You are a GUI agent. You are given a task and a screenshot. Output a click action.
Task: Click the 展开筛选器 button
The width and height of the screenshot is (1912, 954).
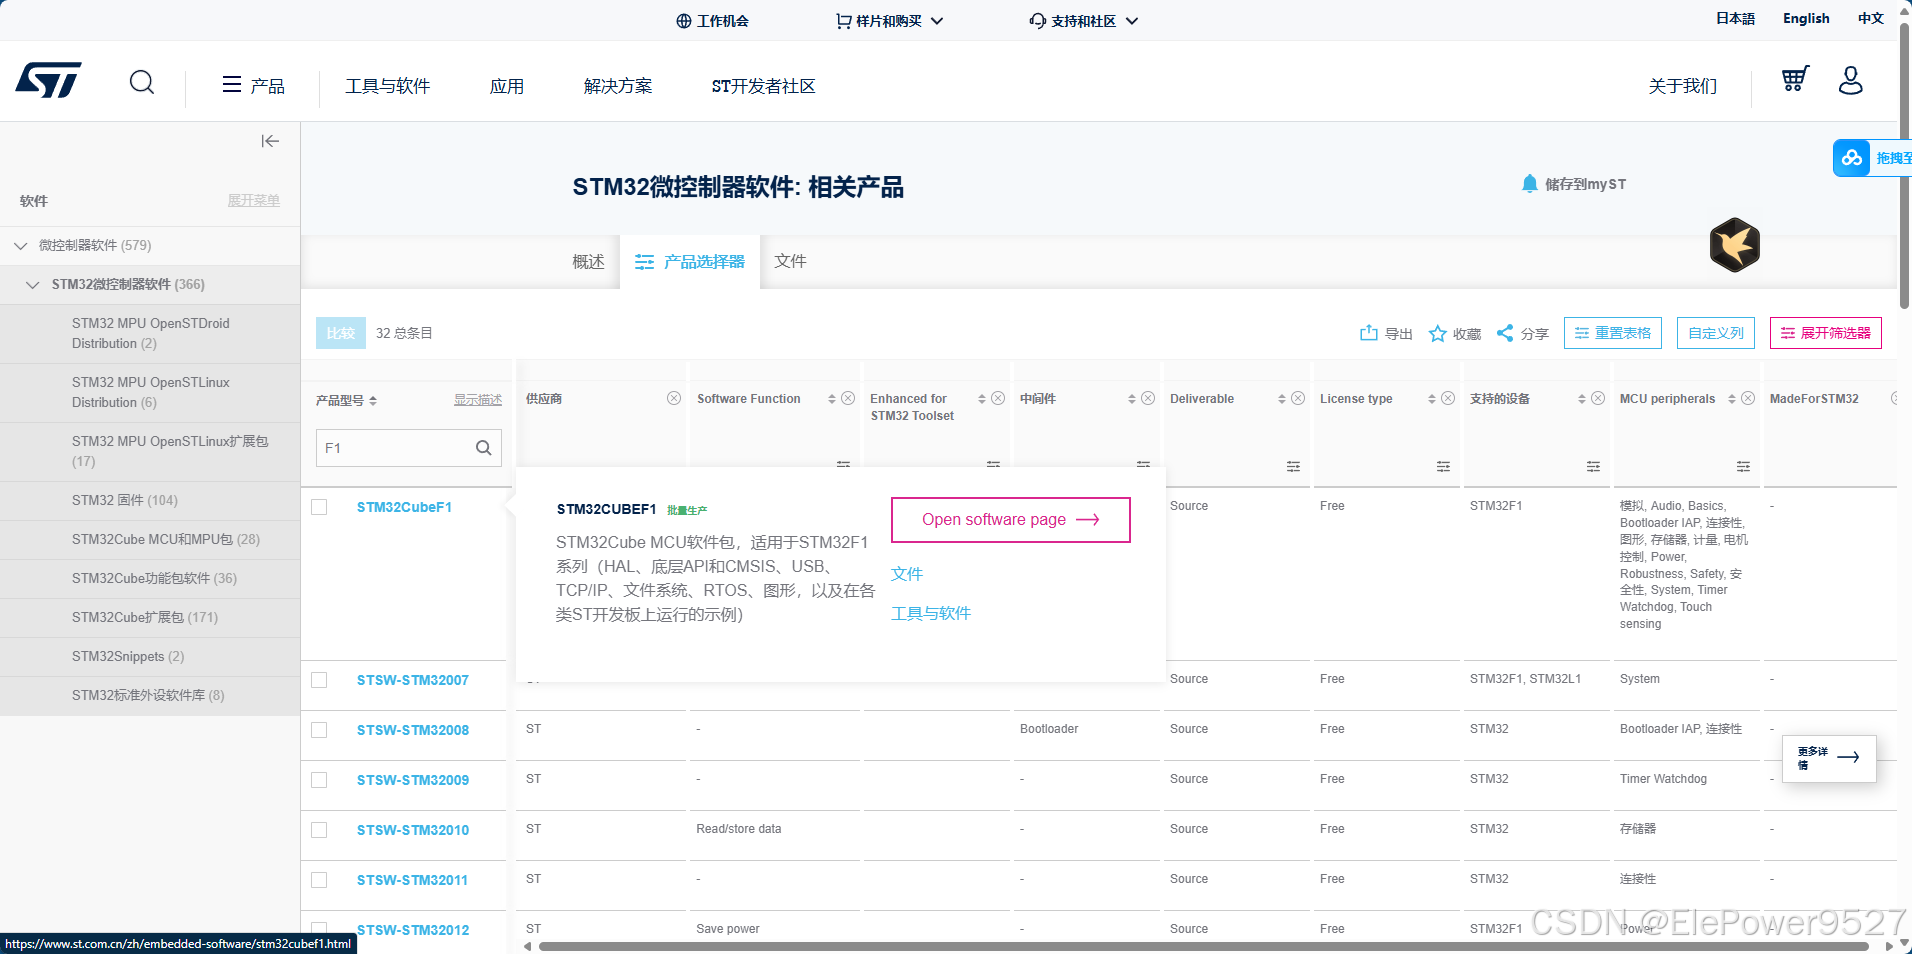point(1826,333)
